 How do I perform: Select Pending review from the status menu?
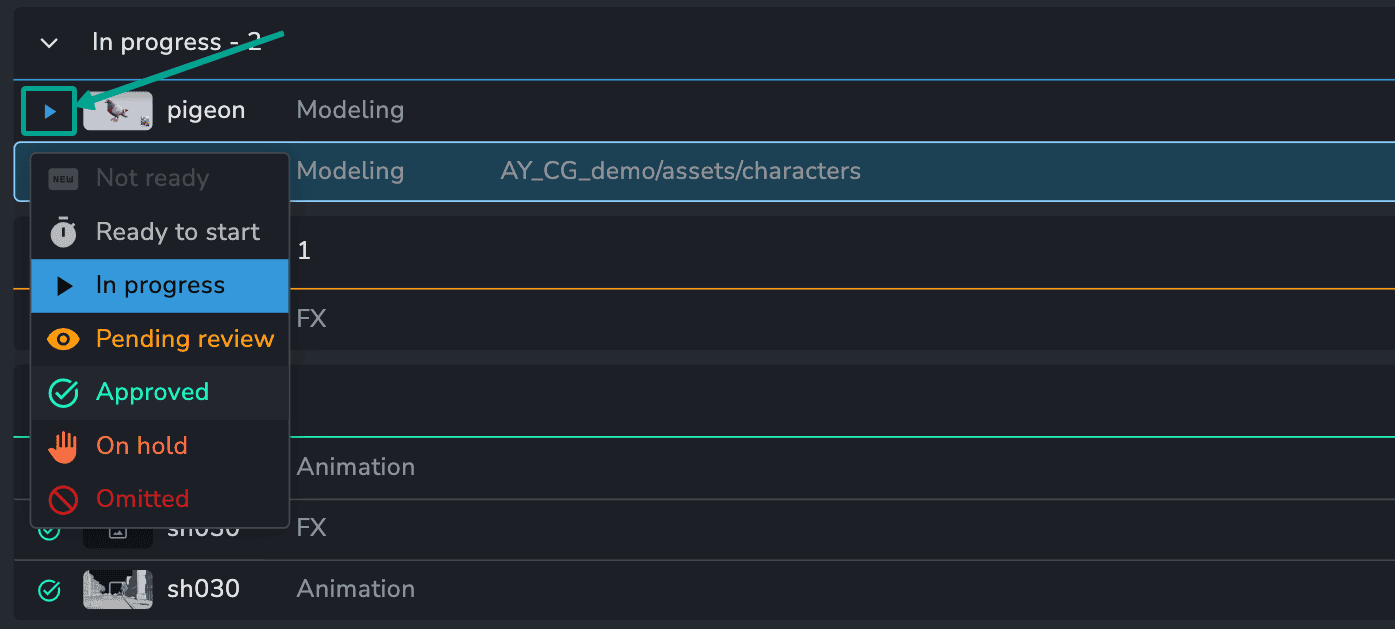[185, 339]
